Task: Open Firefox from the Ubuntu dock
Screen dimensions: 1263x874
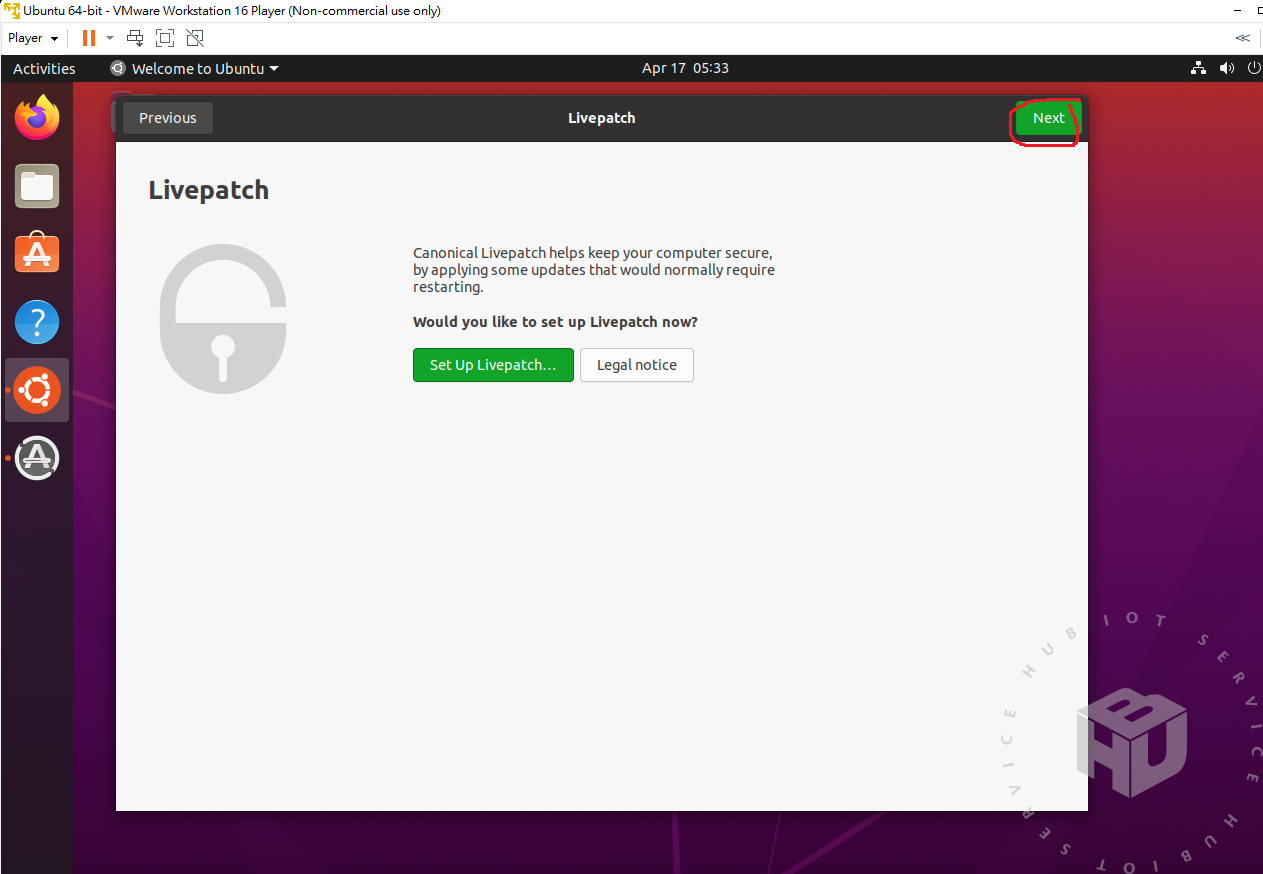Action: point(37,118)
